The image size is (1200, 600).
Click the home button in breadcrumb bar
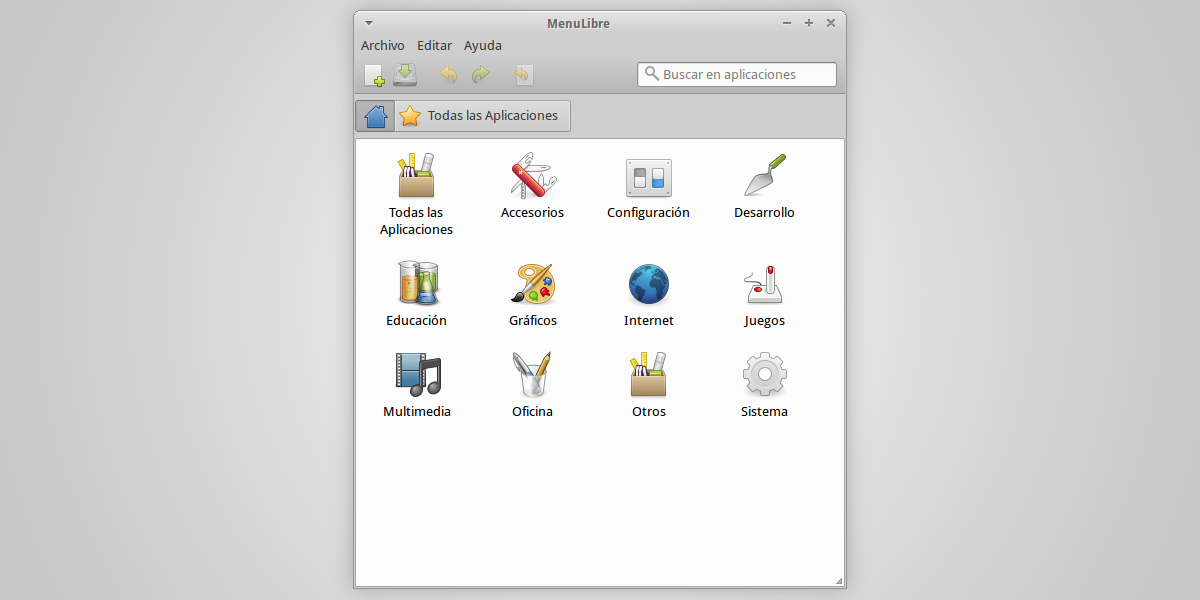coord(376,116)
